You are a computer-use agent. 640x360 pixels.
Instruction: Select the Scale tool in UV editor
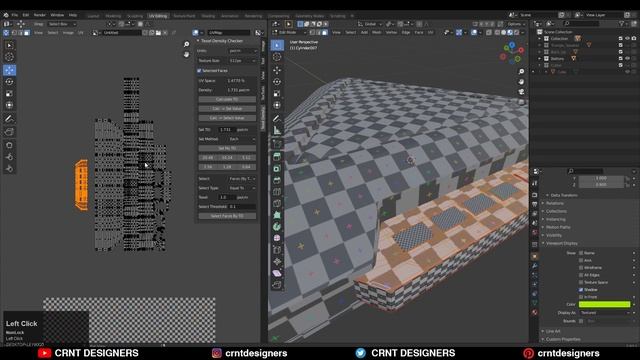tap(9, 93)
